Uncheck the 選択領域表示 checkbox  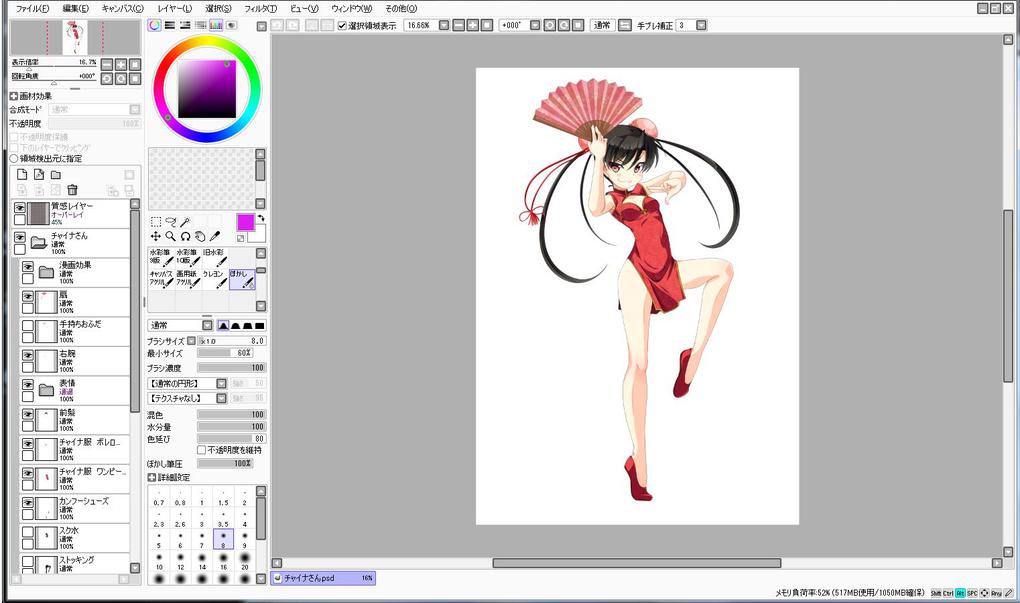pyautogui.click(x=342, y=25)
